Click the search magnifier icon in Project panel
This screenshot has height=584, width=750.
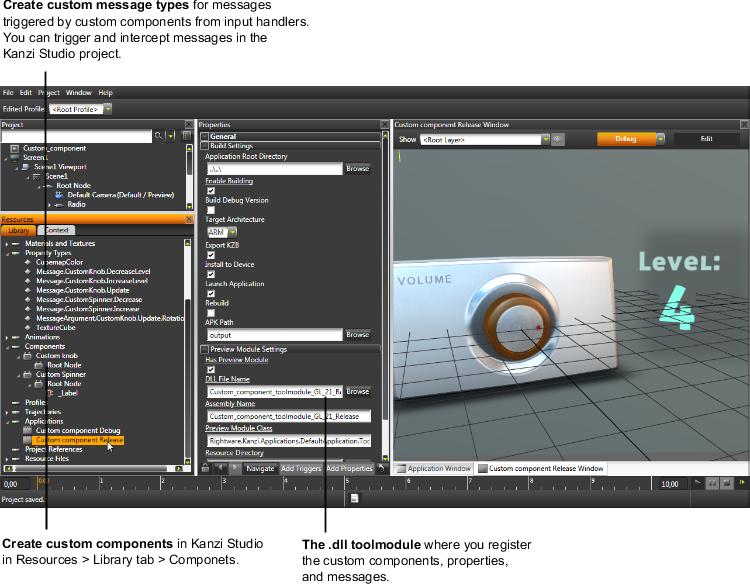point(158,136)
